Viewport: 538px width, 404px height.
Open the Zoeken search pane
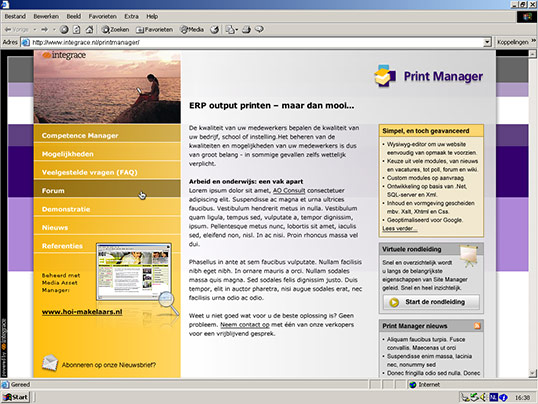click(115, 30)
